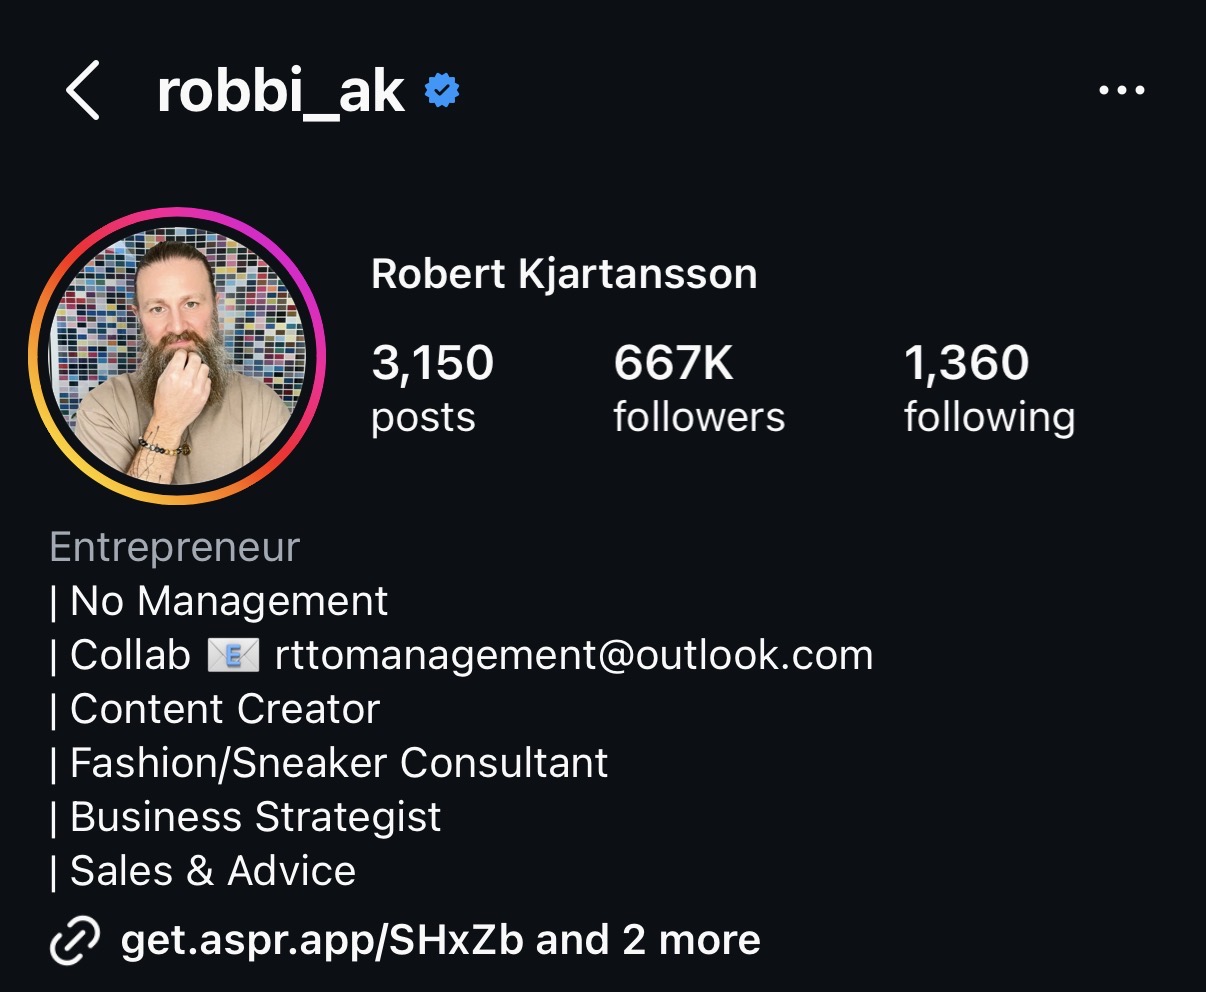Image resolution: width=1206 pixels, height=992 pixels.
Task: View the story from the profile picture
Action: (178, 356)
